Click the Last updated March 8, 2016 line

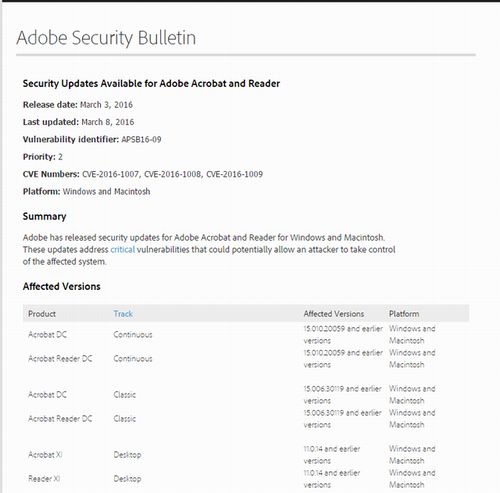pyautogui.click(x=78, y=122)
